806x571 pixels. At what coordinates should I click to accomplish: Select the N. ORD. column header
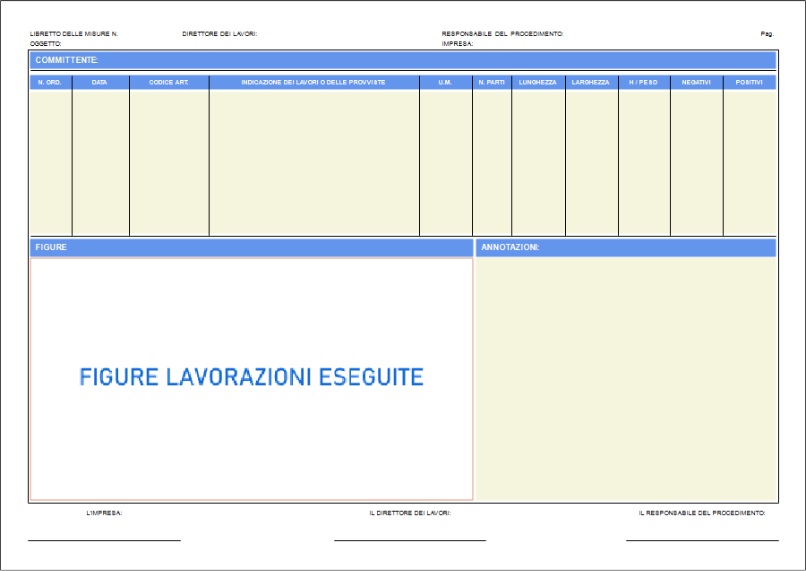[50, 82]
